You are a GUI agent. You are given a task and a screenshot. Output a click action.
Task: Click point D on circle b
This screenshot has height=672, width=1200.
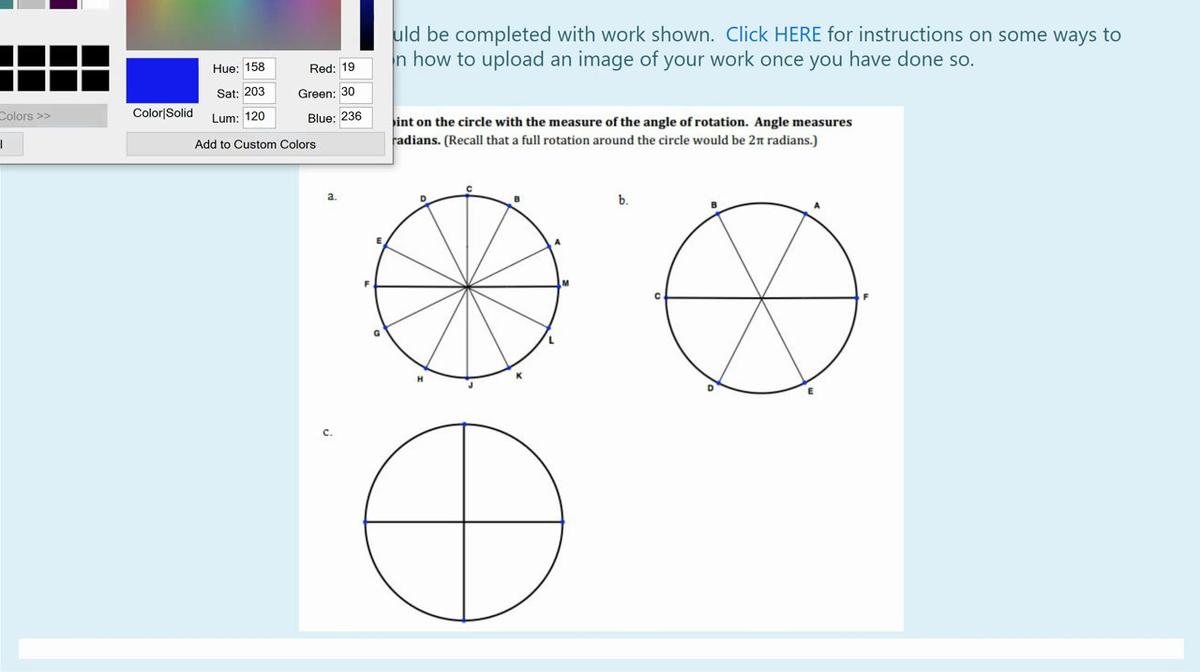coord(719,383)
